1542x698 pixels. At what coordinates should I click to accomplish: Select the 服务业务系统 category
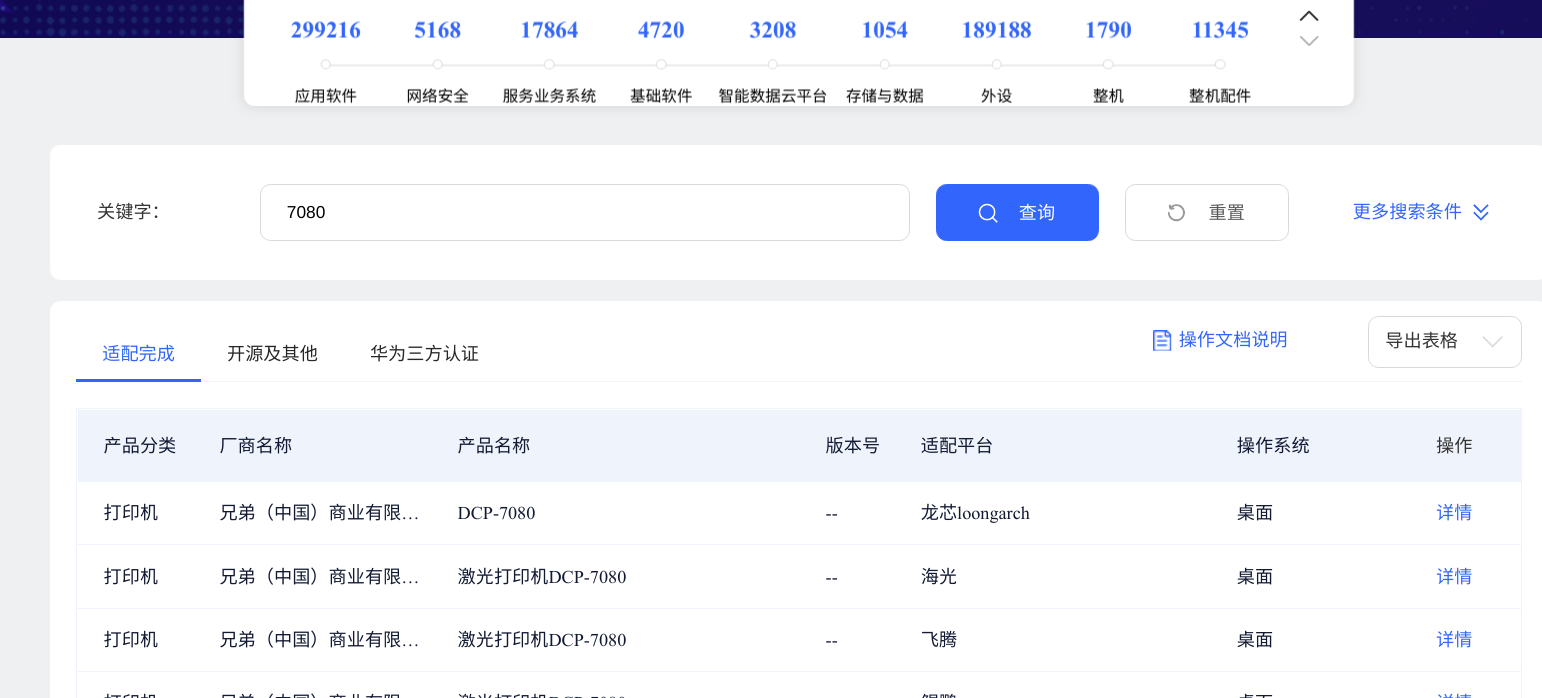pyautogui.click(x=549, y=96)
